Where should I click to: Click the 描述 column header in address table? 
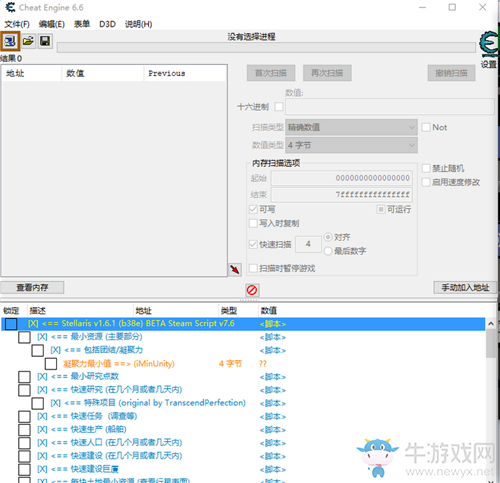tap(80, 311)
